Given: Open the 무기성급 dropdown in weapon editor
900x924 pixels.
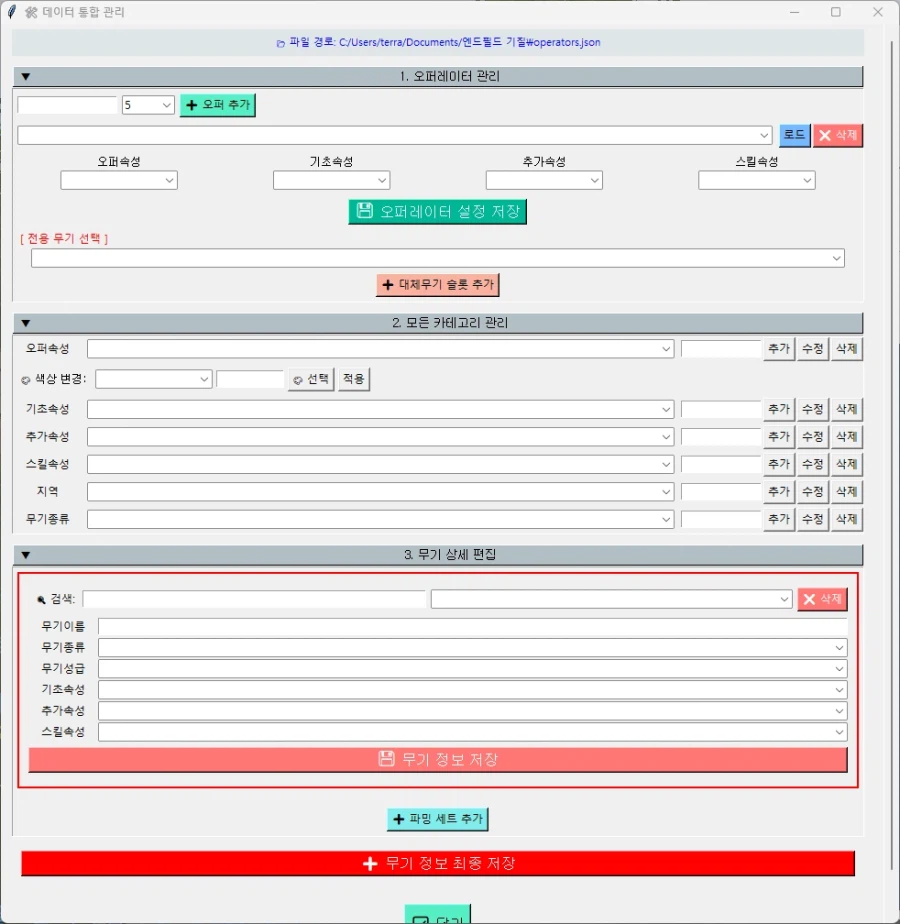Looking at the screenshot, I should [838, 668].
